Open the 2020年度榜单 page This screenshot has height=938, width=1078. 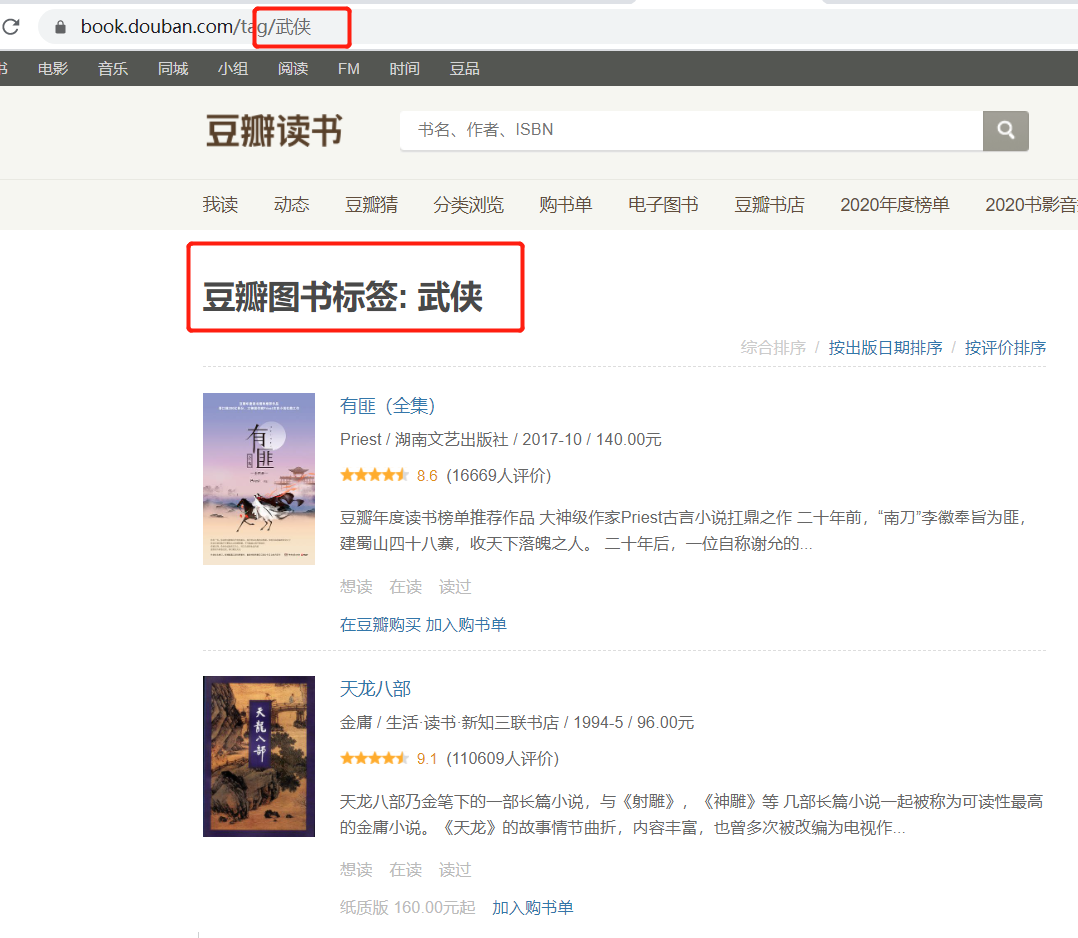[x=894, y=205]
